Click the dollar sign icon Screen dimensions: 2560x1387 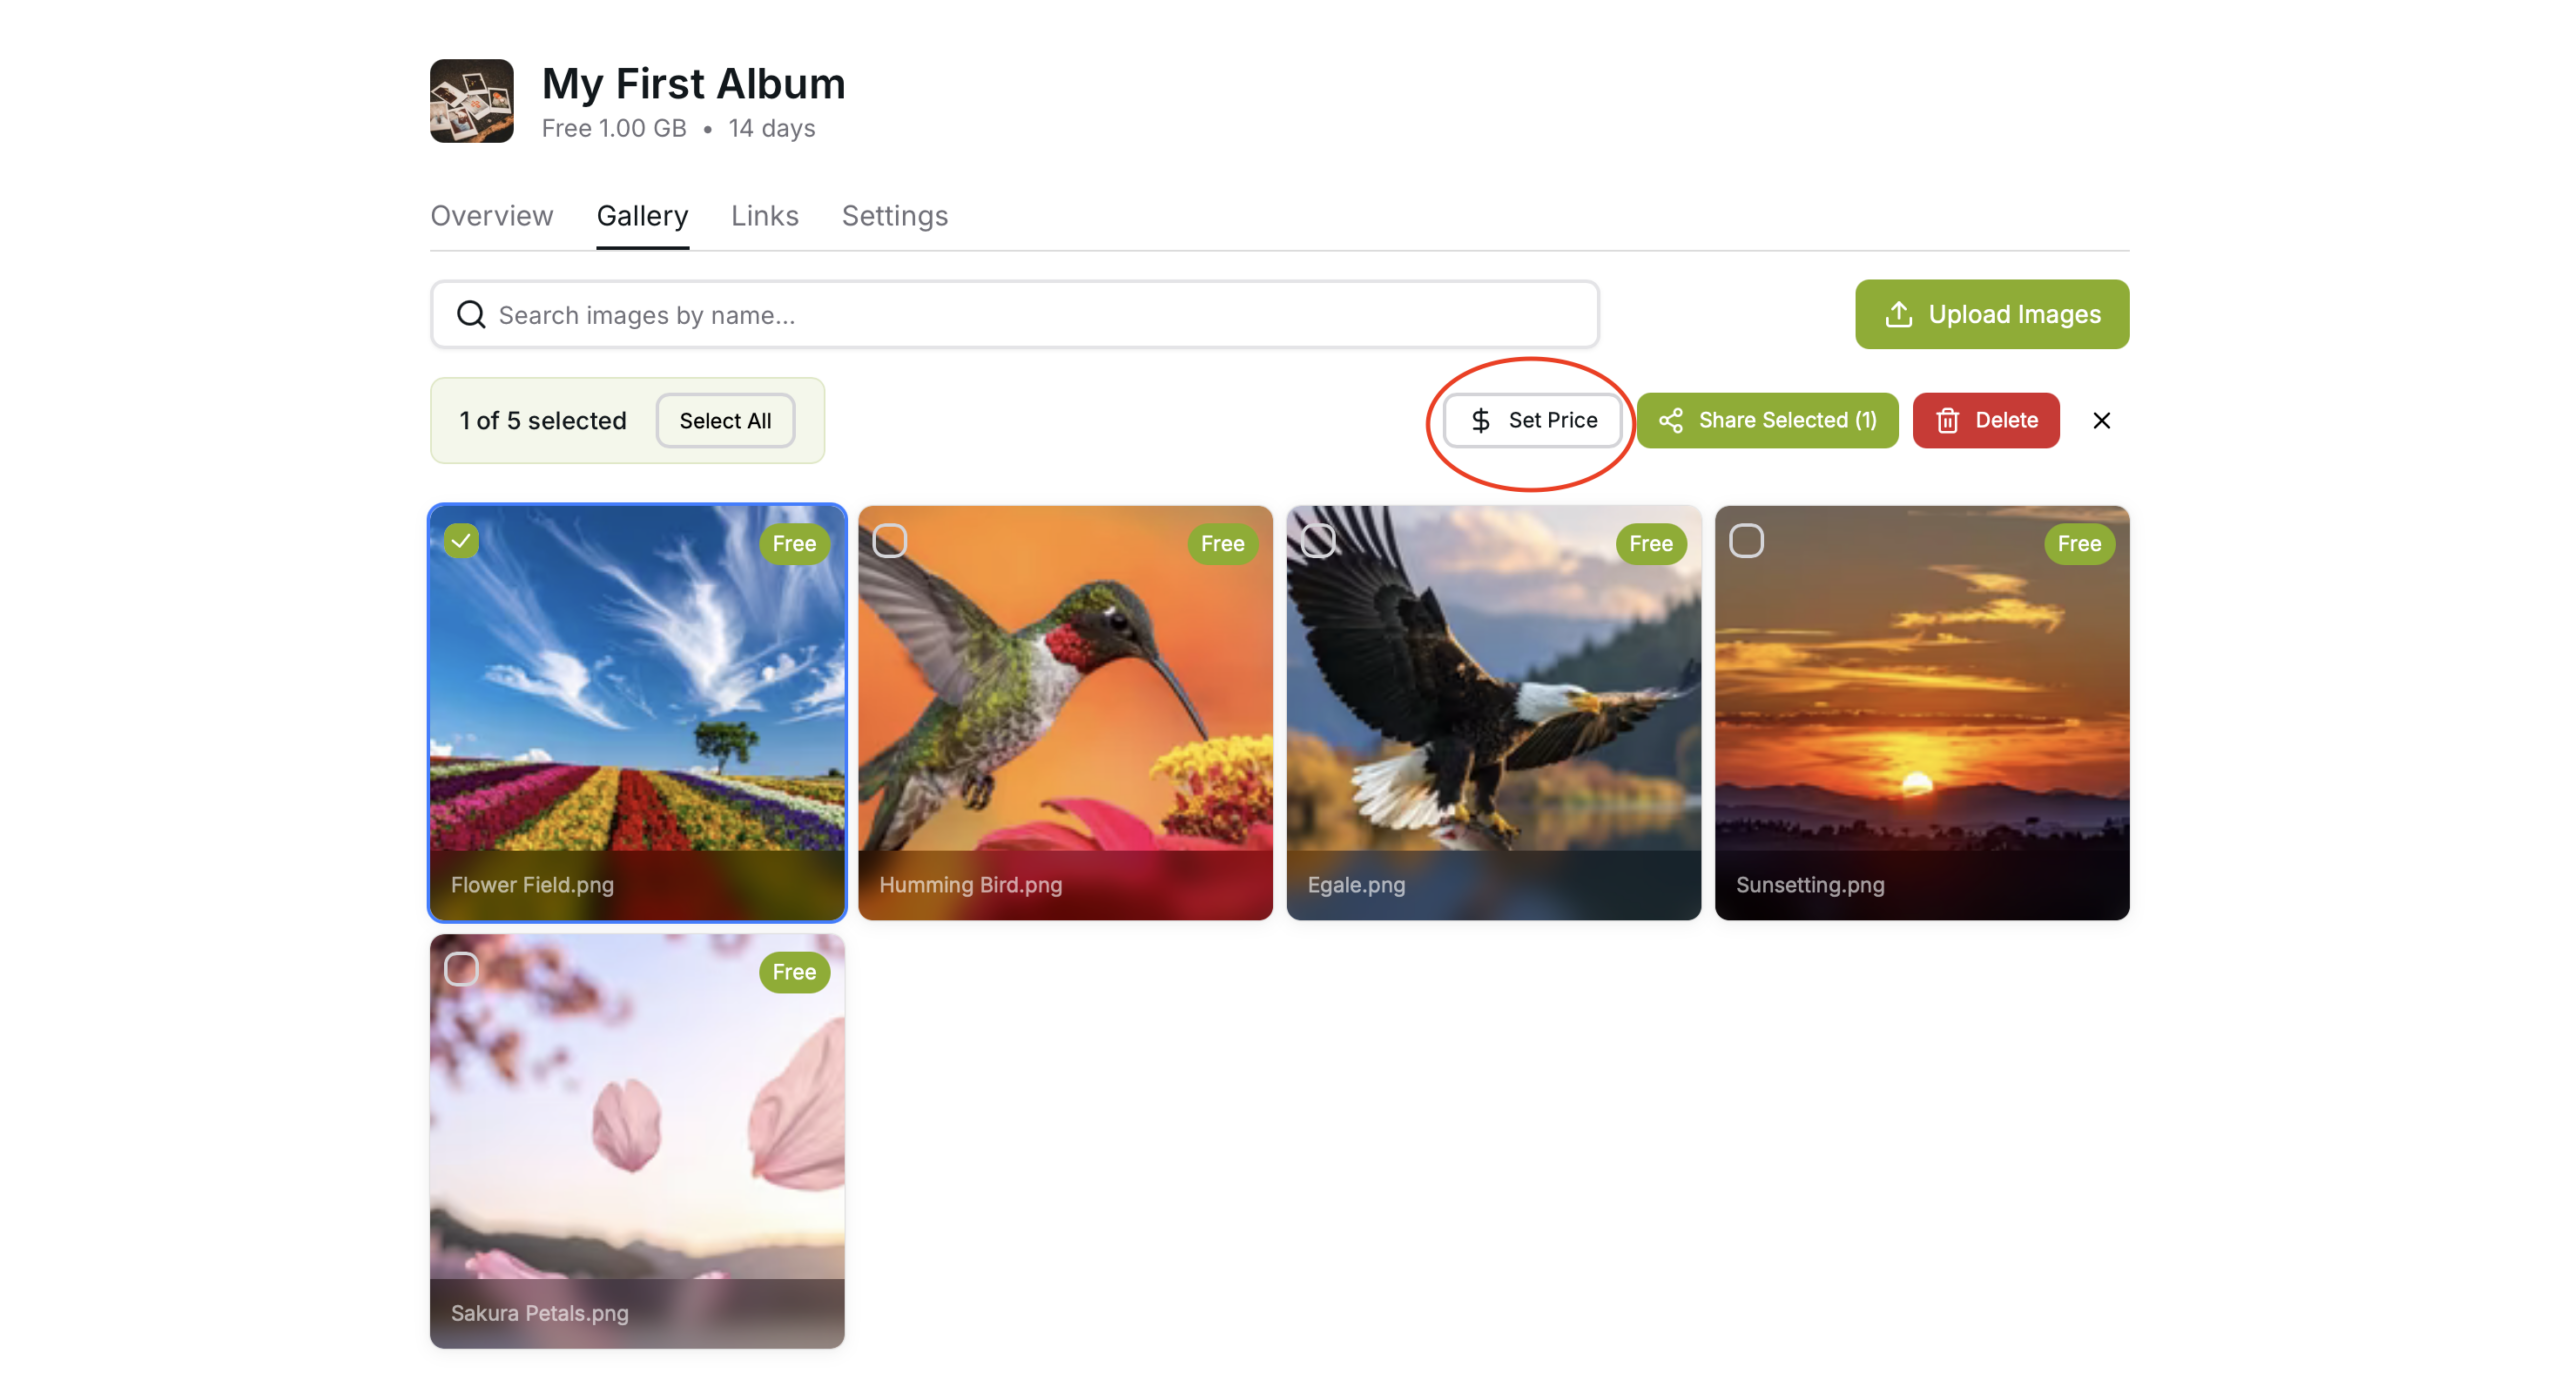1480,421
